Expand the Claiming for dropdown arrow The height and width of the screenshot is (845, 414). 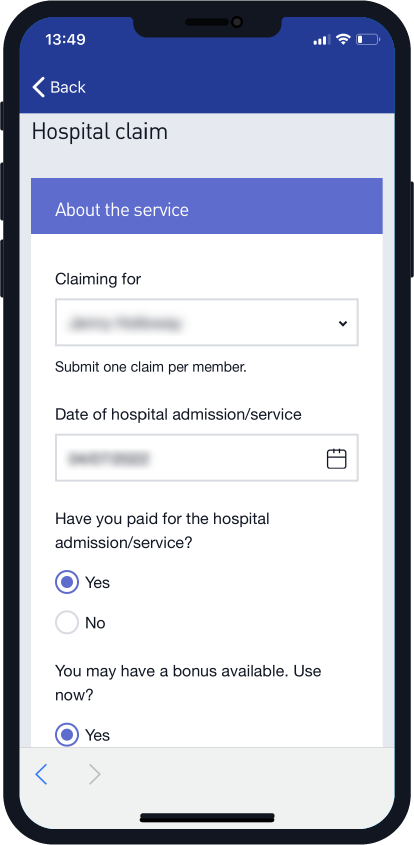[342, 323]
